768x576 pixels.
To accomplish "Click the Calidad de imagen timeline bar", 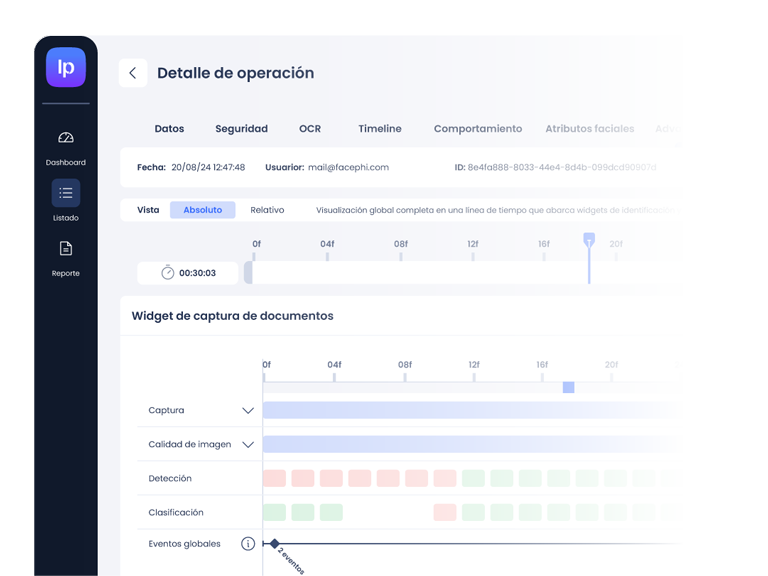I will pyautogui.click(x=470, y=445).
